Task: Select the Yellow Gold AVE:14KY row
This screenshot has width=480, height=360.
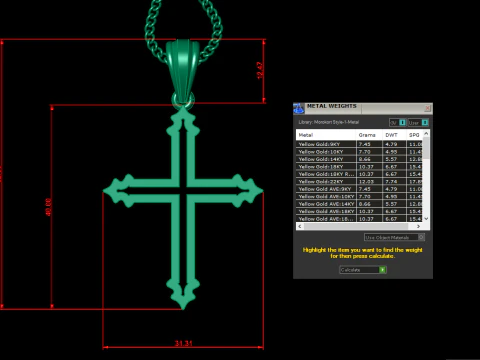Action: [359, 204]
